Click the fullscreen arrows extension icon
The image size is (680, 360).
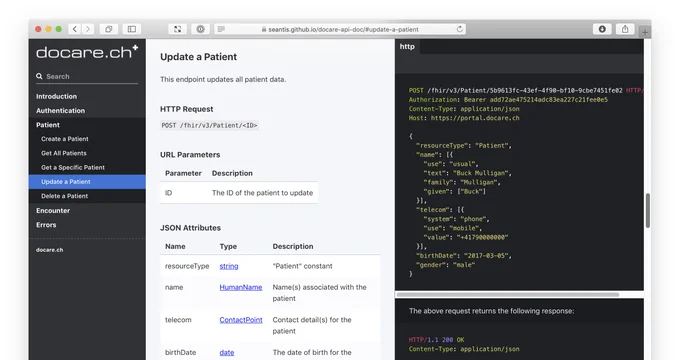pos(178,29)
